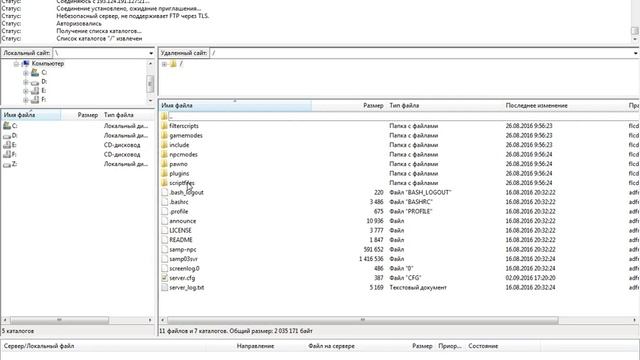This screenshot has width=640, height=360.
Task: Click the D: drive icon in local file list
Action: tap(7, 136)
